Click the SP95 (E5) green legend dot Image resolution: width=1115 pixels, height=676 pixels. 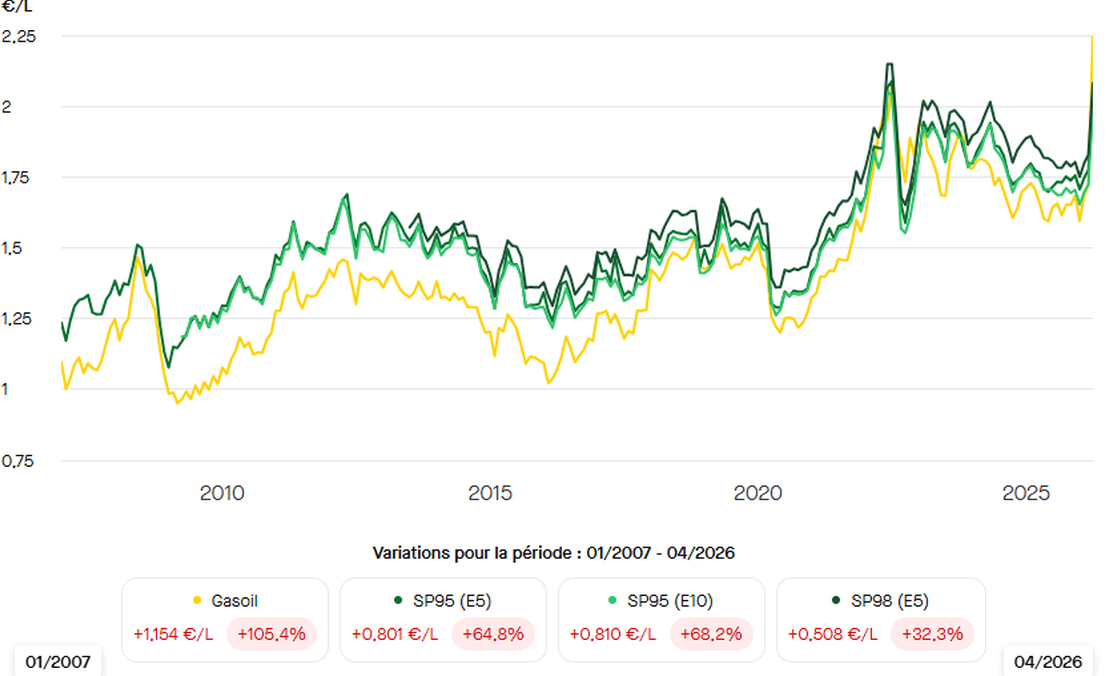click(398, 601)
